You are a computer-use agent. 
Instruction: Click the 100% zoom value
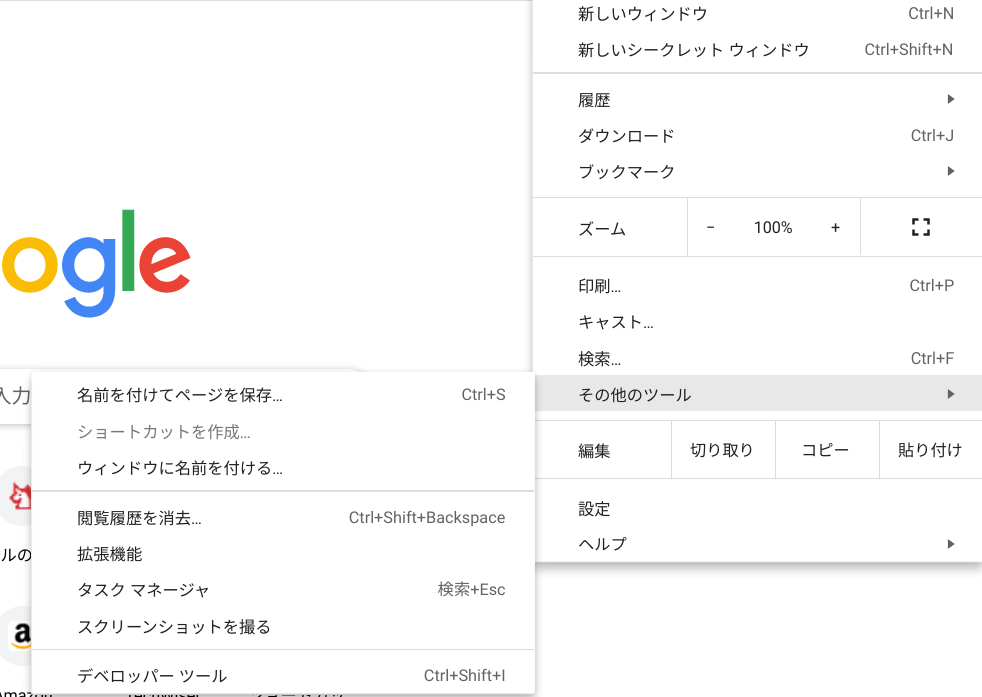click(x=773, y=227)
